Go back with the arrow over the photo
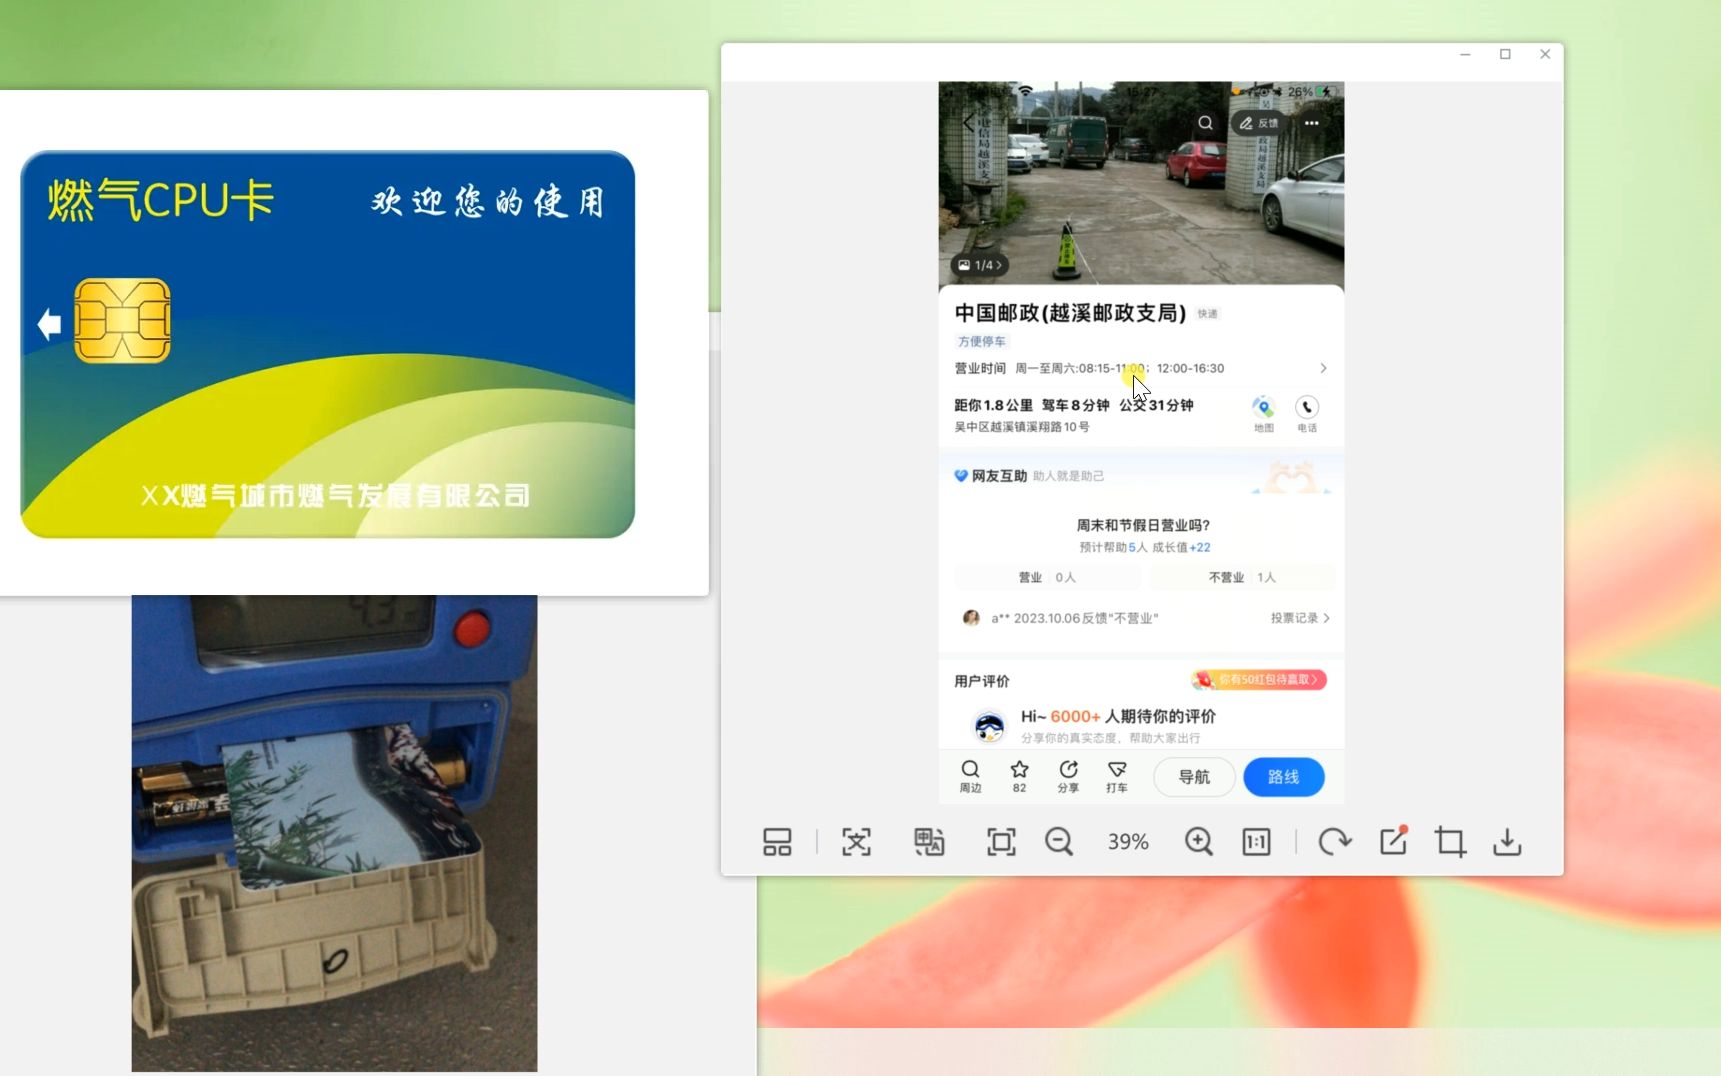1721x1076 pixels. coord(968,123)
